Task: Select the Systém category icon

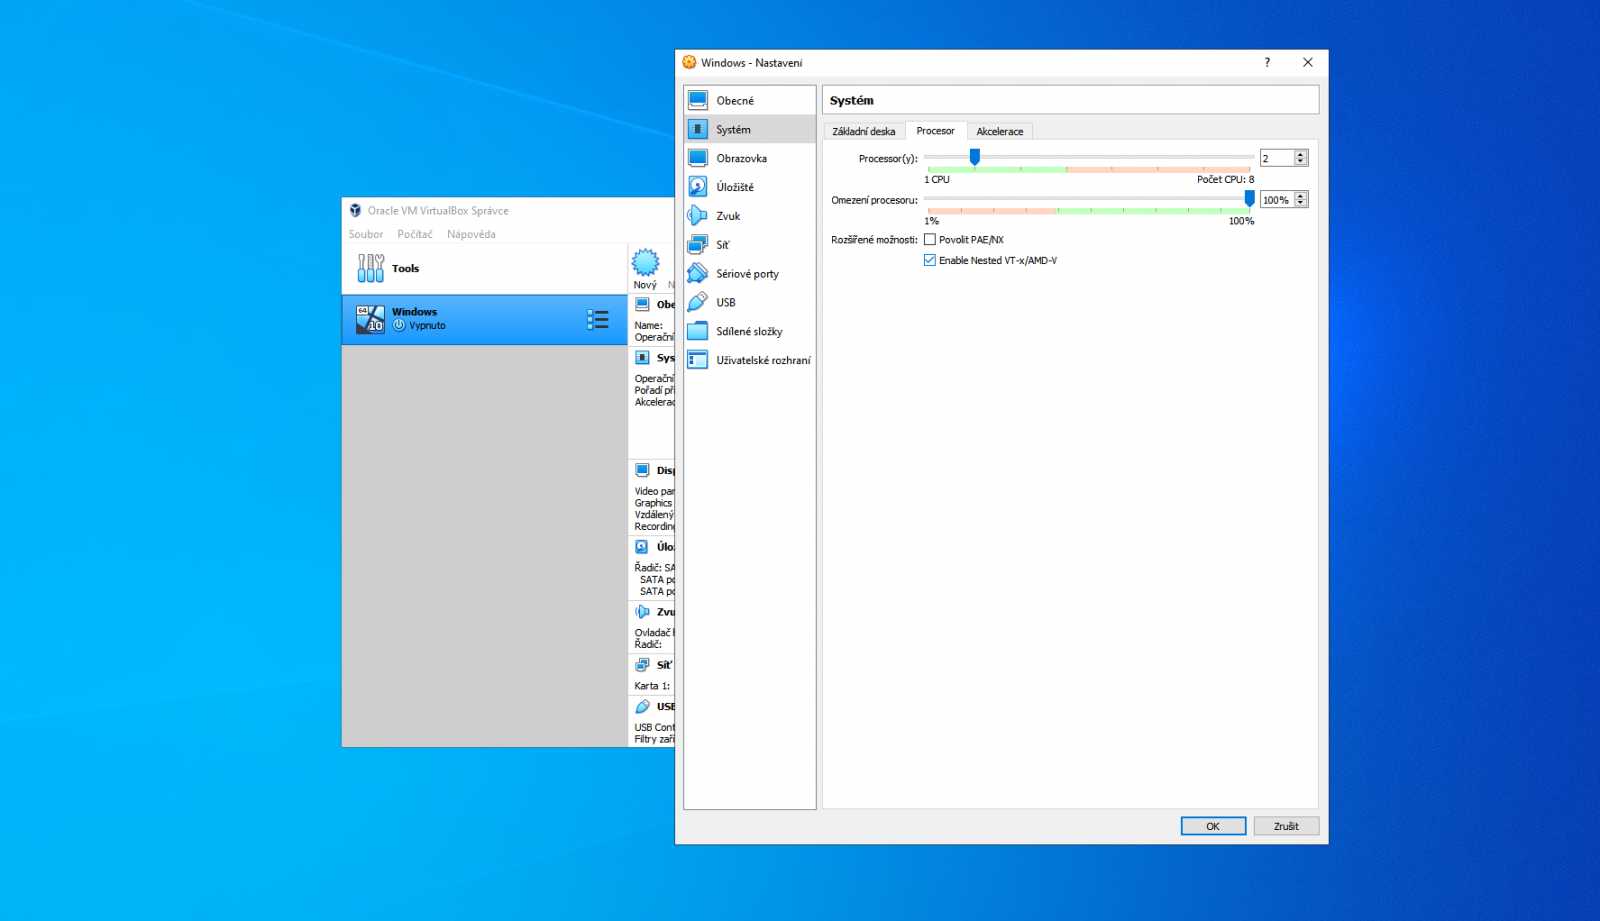Action: [698, 129]
